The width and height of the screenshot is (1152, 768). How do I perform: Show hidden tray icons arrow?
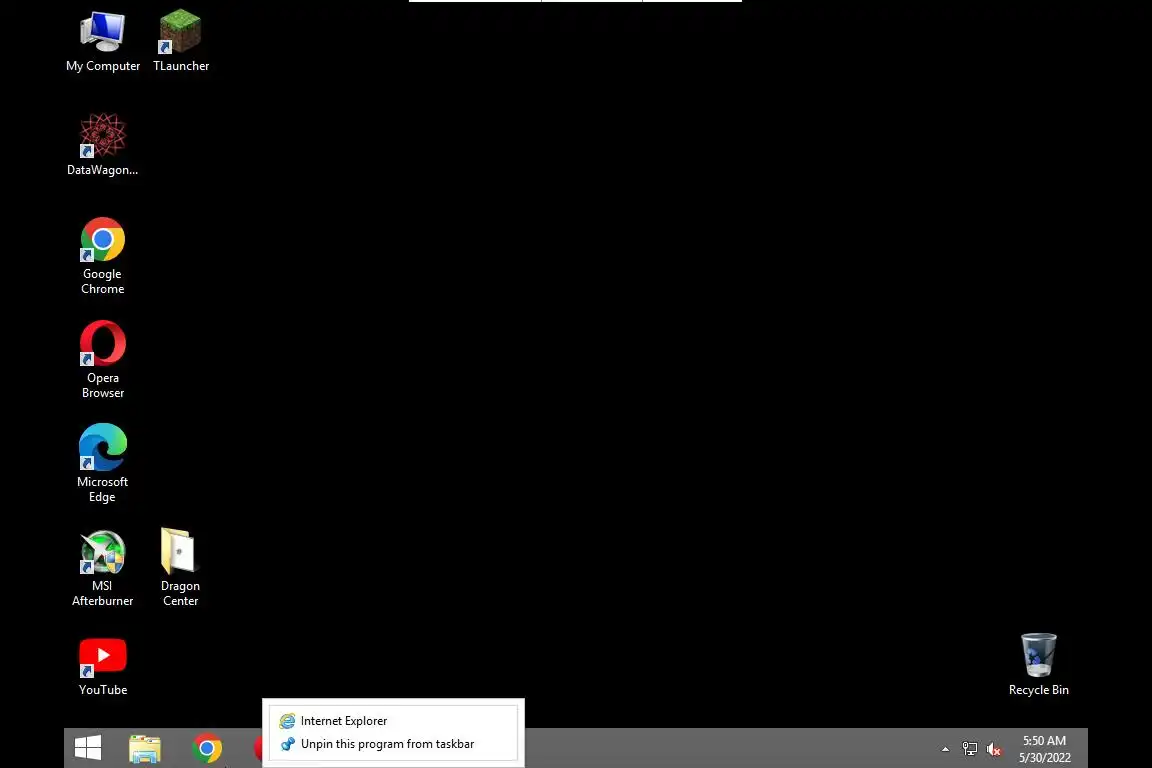coord(946,749)
